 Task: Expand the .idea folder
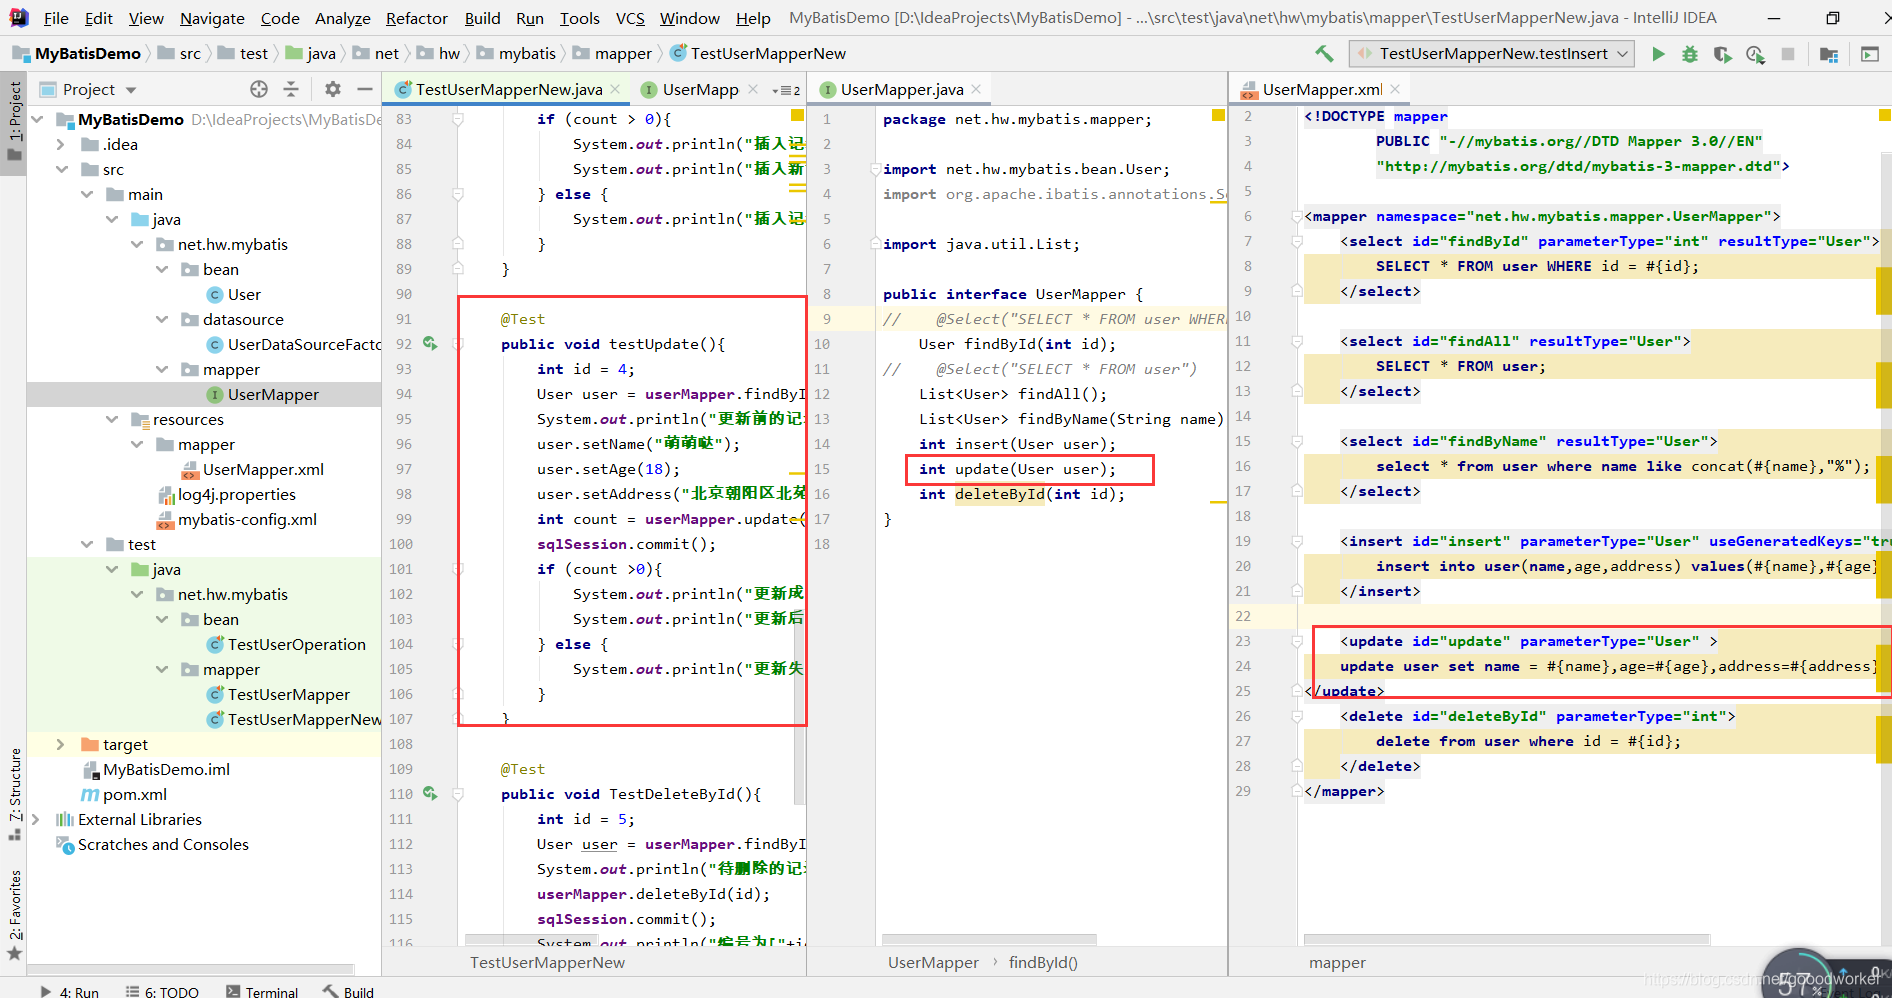(x=61, y=144)
